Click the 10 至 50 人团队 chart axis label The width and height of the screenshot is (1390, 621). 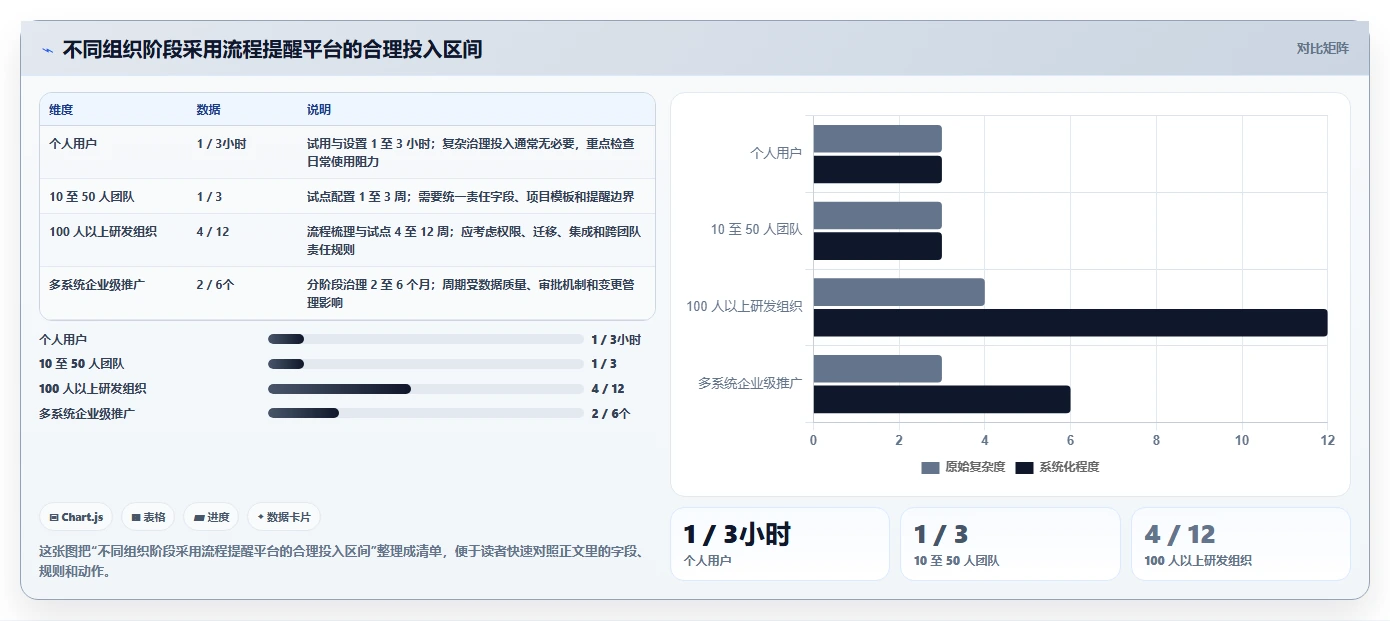[757, 230]
